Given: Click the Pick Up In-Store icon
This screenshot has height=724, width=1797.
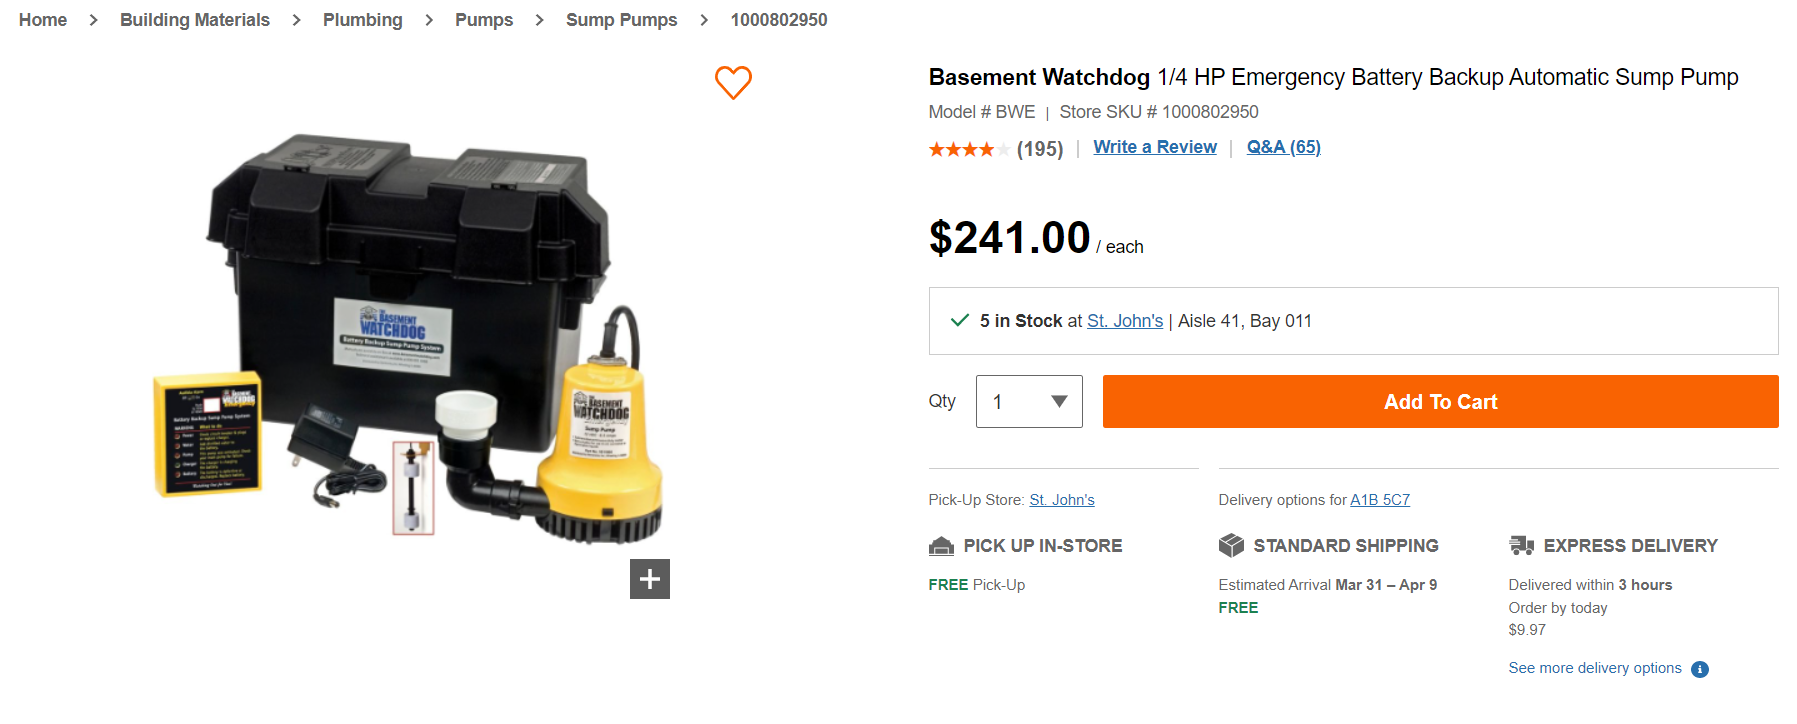Looking at the screenshot, I should click(941, 546).
